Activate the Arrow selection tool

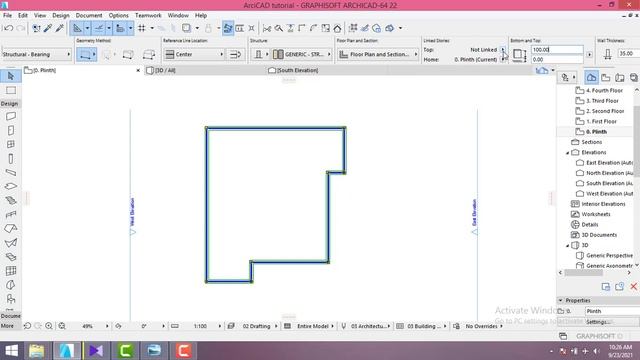point(11,76)
